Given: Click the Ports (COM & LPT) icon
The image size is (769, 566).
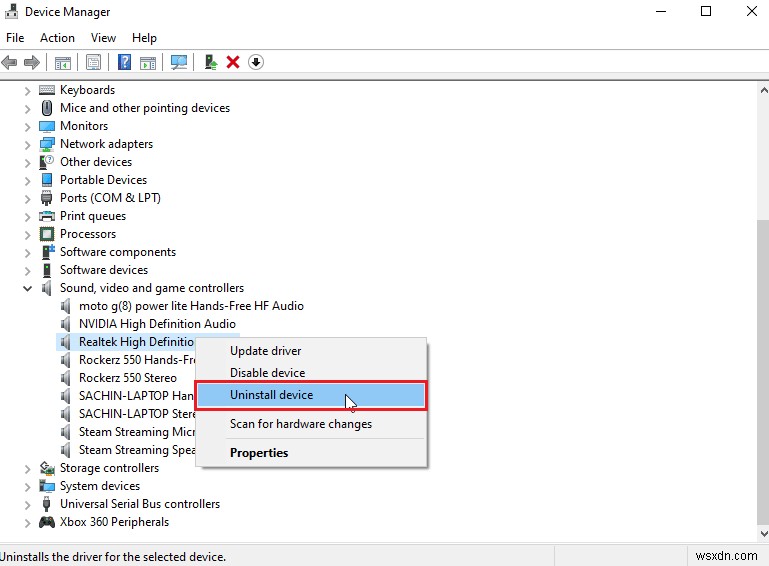Looking at the screenshot, I should (x=47, y=198).
